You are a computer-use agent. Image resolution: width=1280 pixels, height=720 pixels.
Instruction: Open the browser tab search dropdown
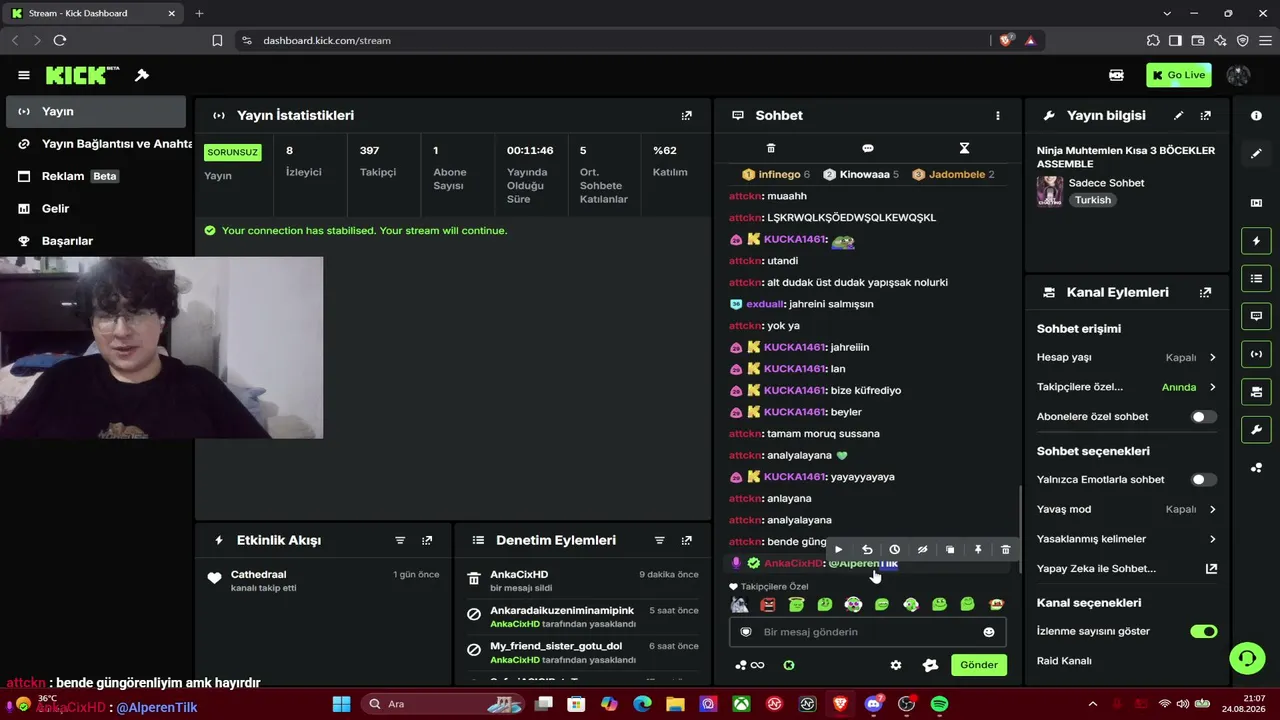click(x=1167, y=13)
